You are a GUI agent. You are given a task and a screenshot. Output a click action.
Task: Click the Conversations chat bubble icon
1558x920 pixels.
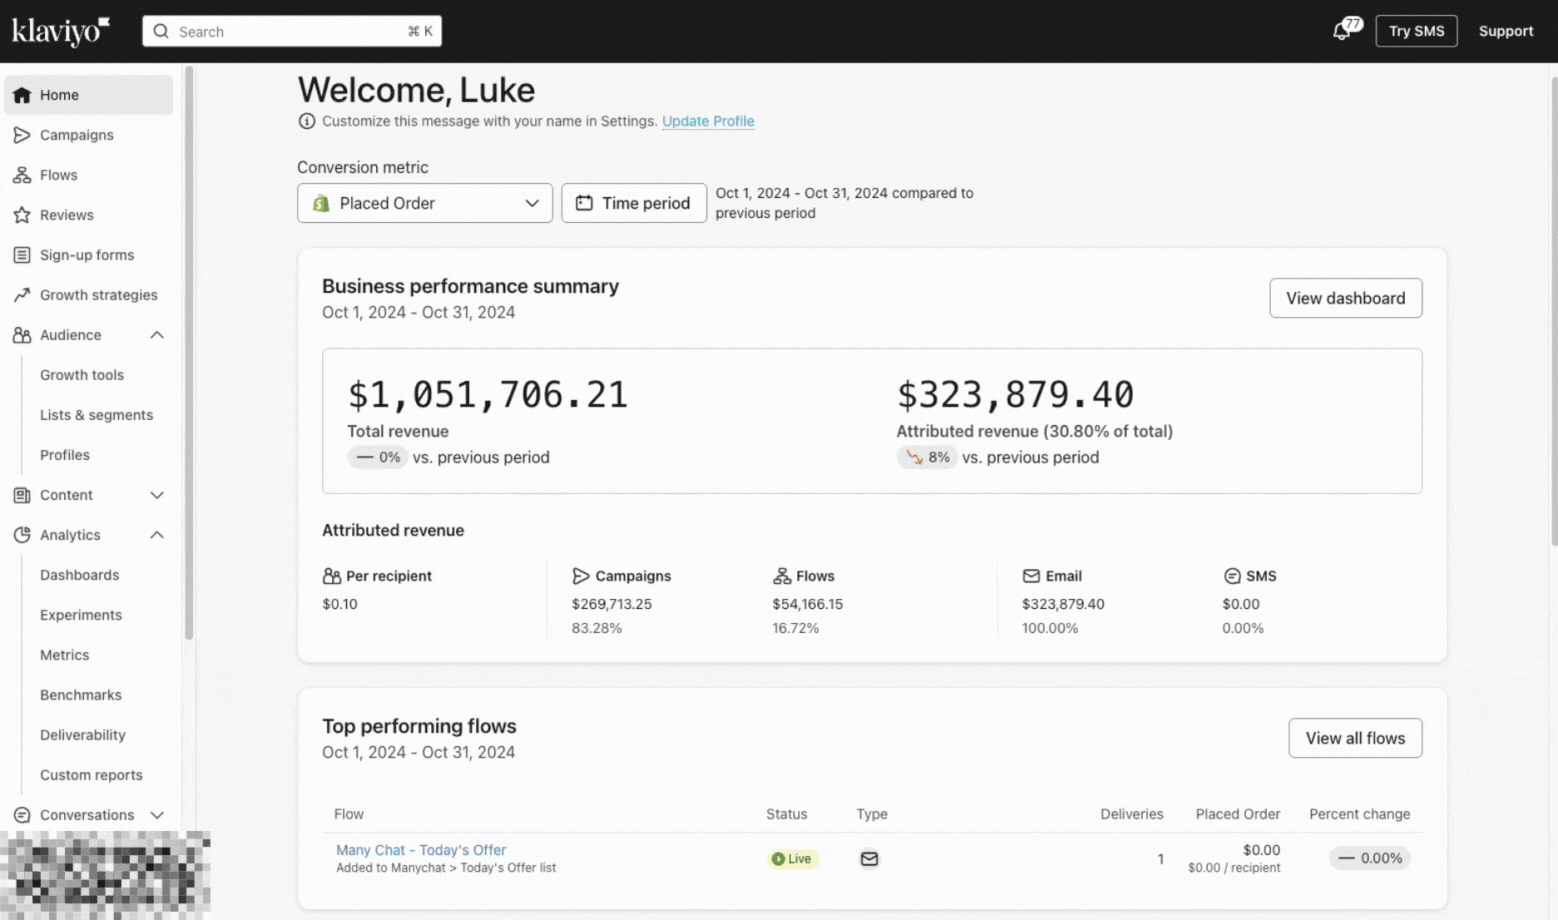pos(22,815)
